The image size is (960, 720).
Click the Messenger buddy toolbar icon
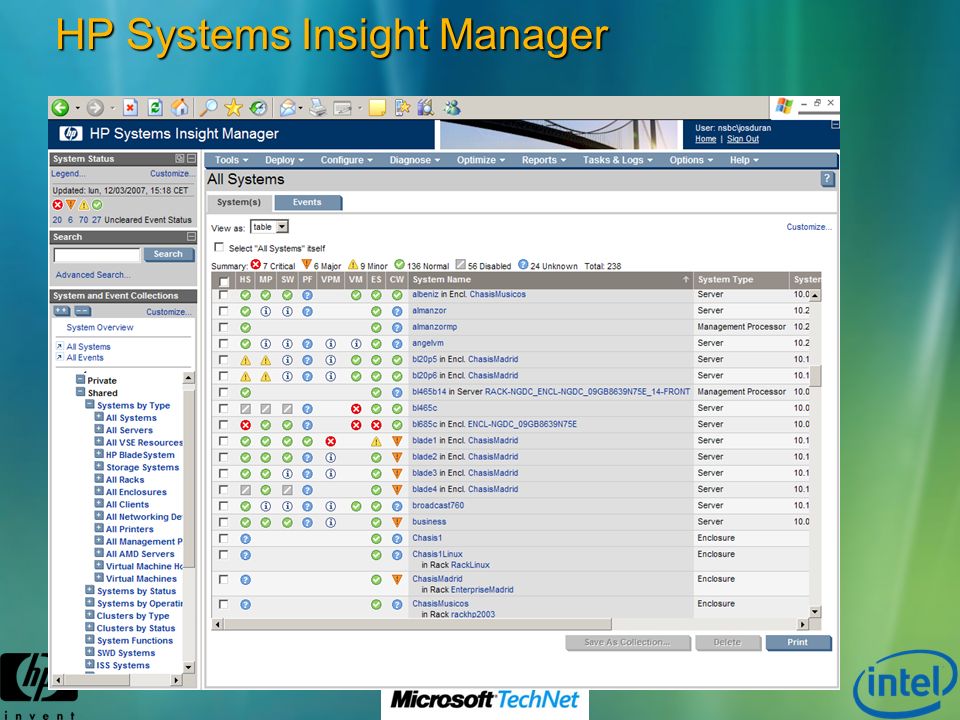click(x=452, y=108)
